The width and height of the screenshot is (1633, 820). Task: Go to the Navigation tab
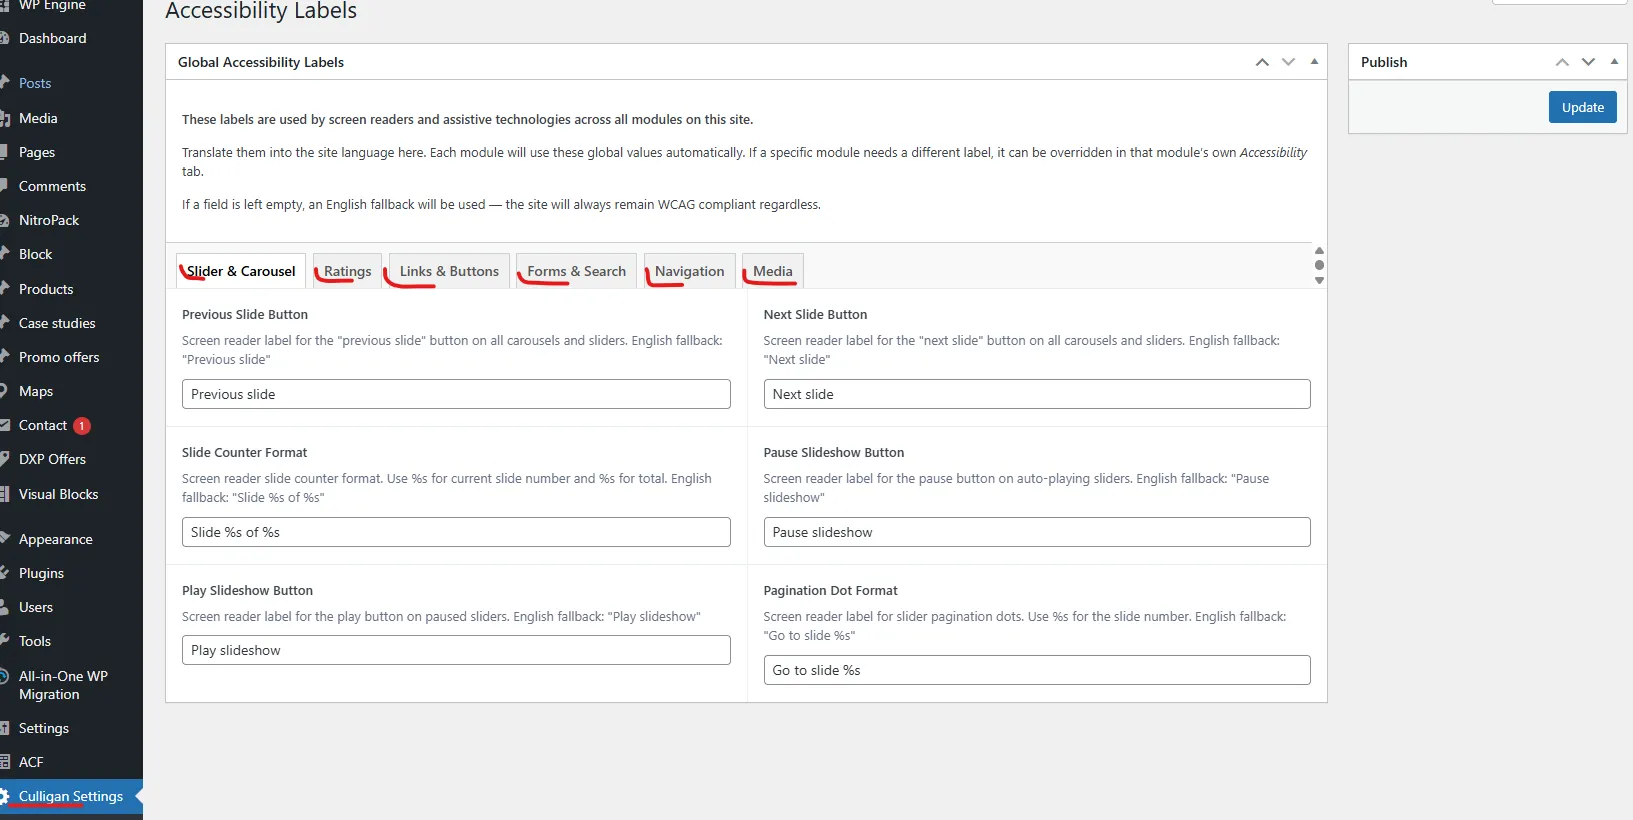(689, 271)
